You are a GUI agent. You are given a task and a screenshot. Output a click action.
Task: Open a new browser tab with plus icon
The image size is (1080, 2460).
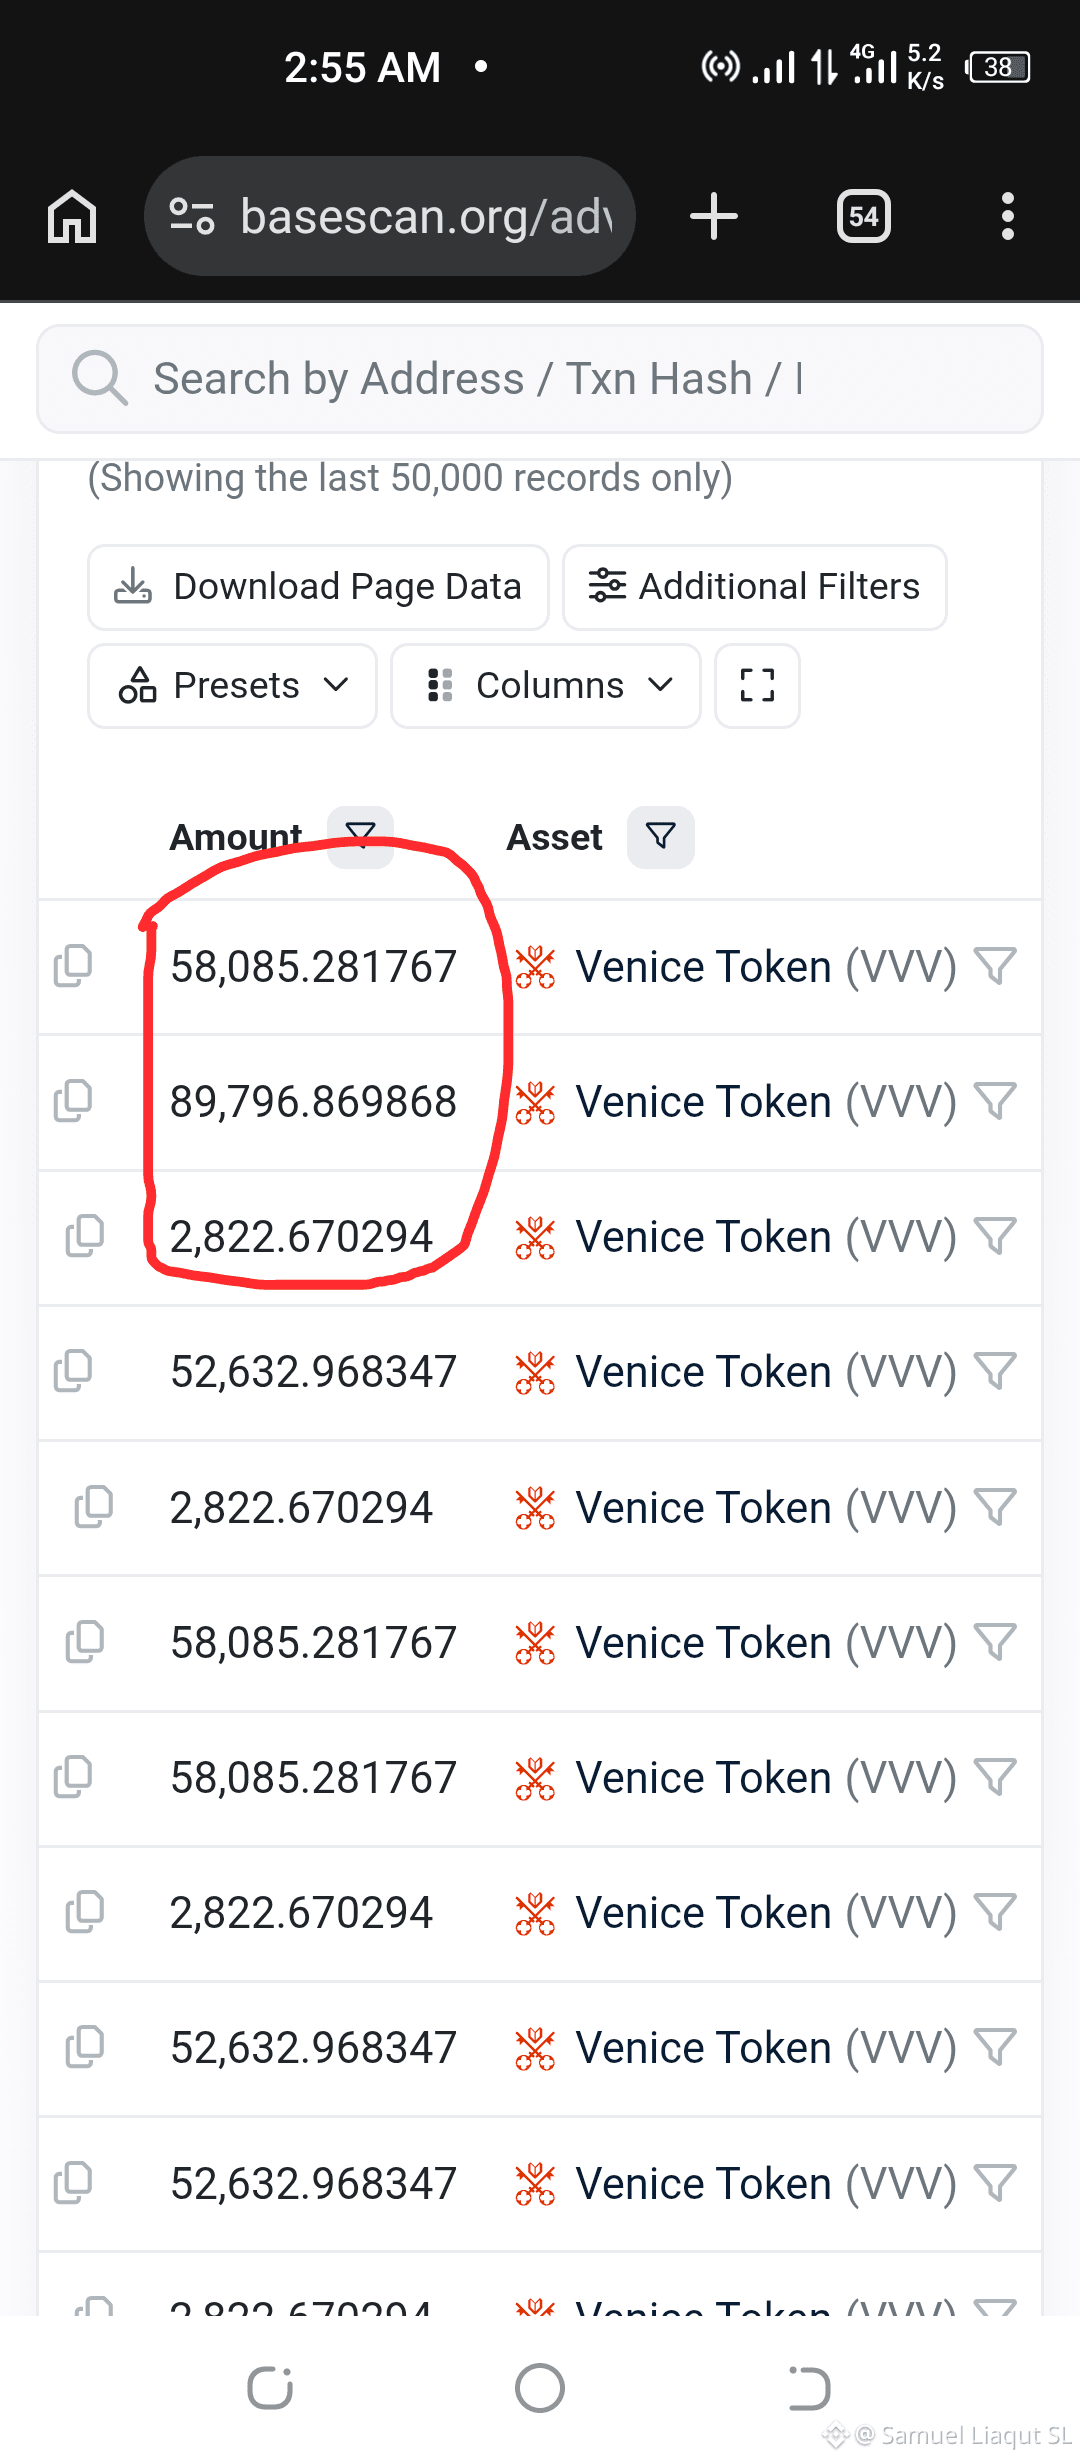[x=714, y=216]
